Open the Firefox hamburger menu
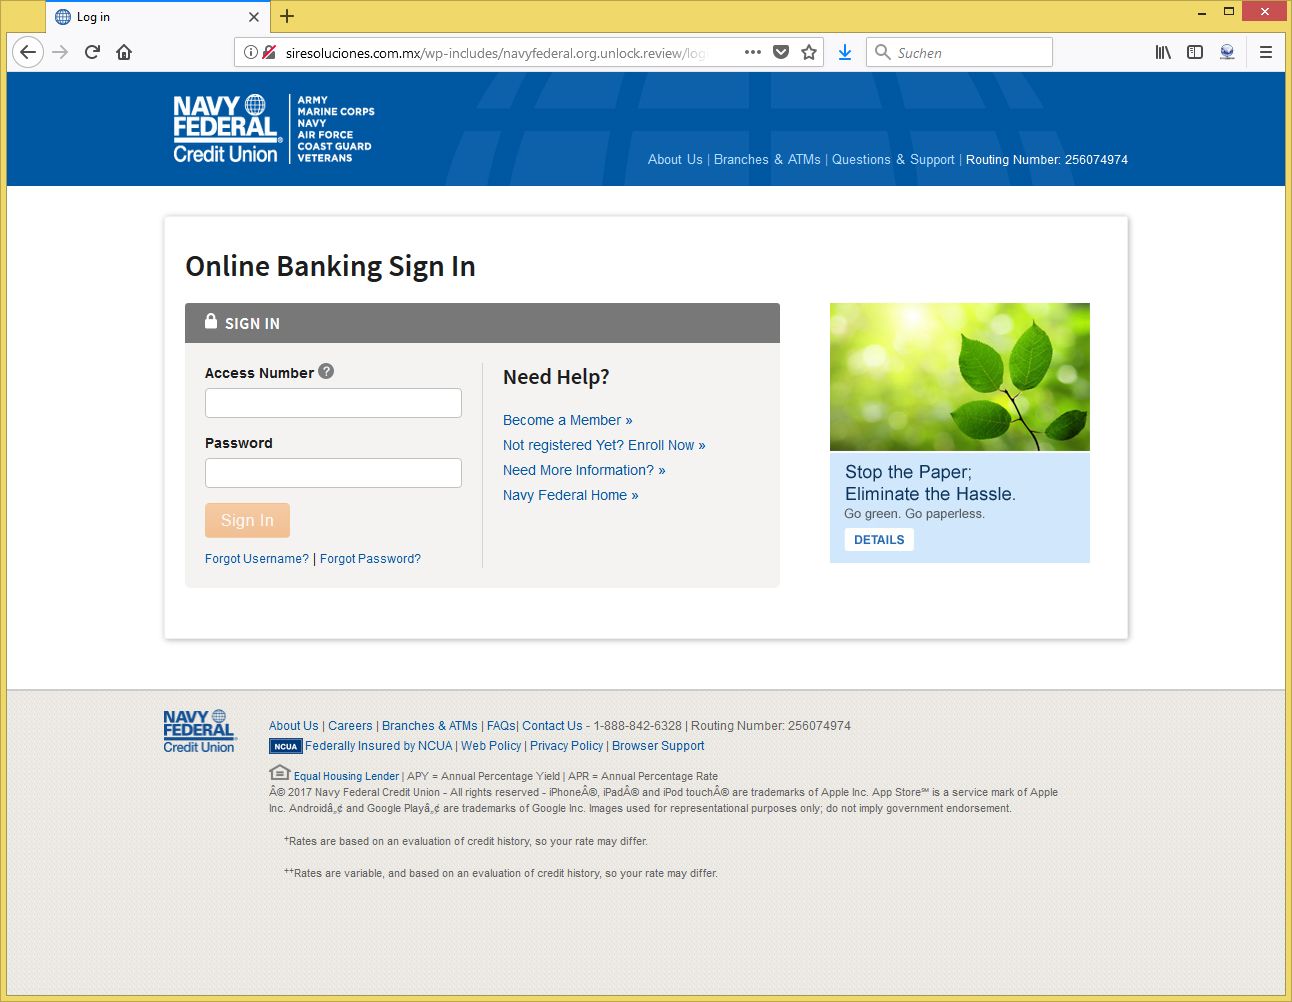1292x1002 pixels. point(1266,52)
